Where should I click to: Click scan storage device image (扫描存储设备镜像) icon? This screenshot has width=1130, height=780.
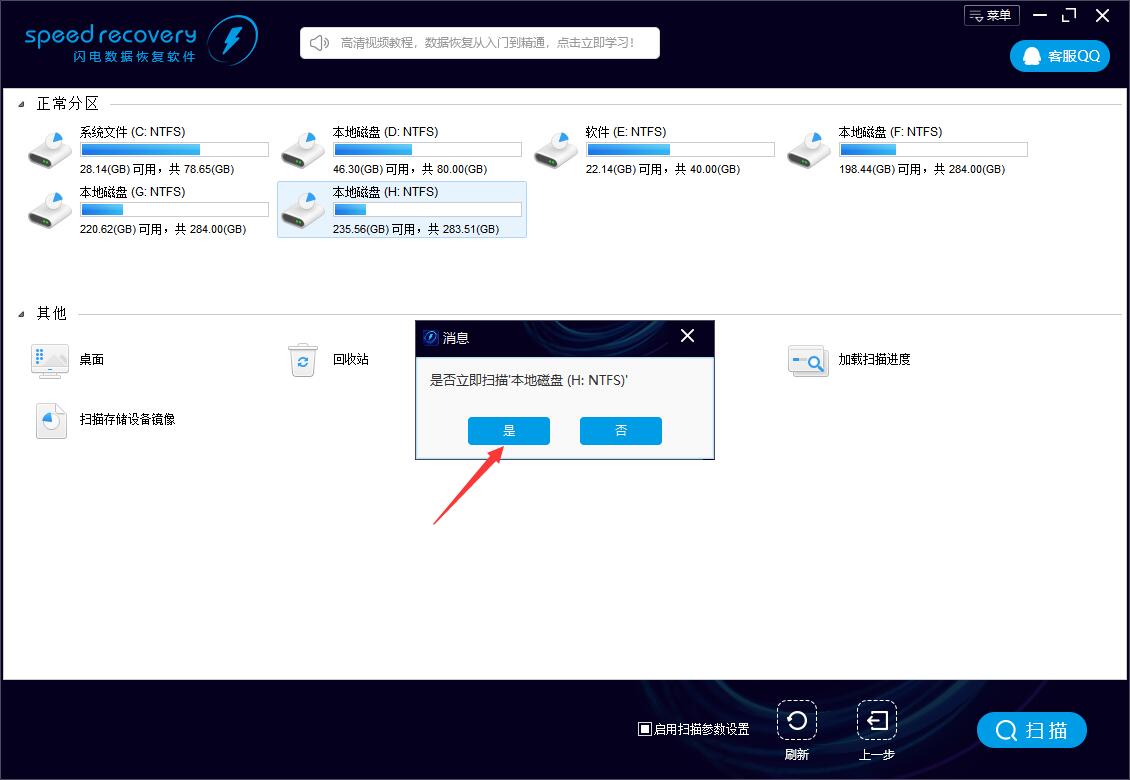(50, 420)
